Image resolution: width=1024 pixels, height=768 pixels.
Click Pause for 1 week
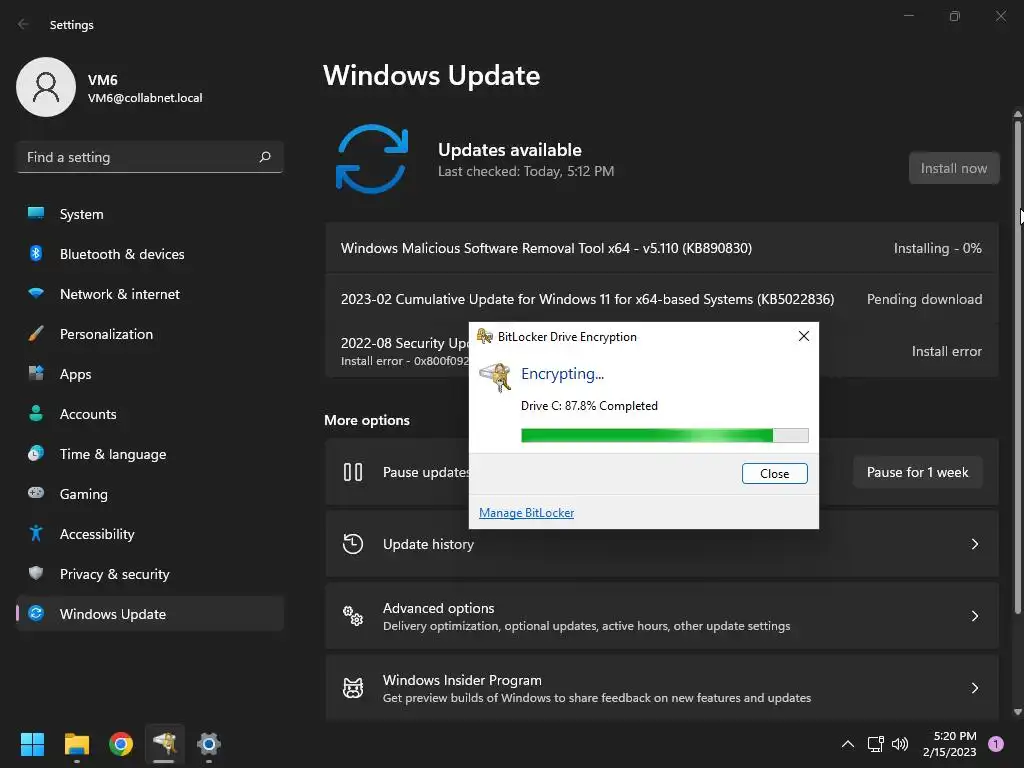point(918,472)
